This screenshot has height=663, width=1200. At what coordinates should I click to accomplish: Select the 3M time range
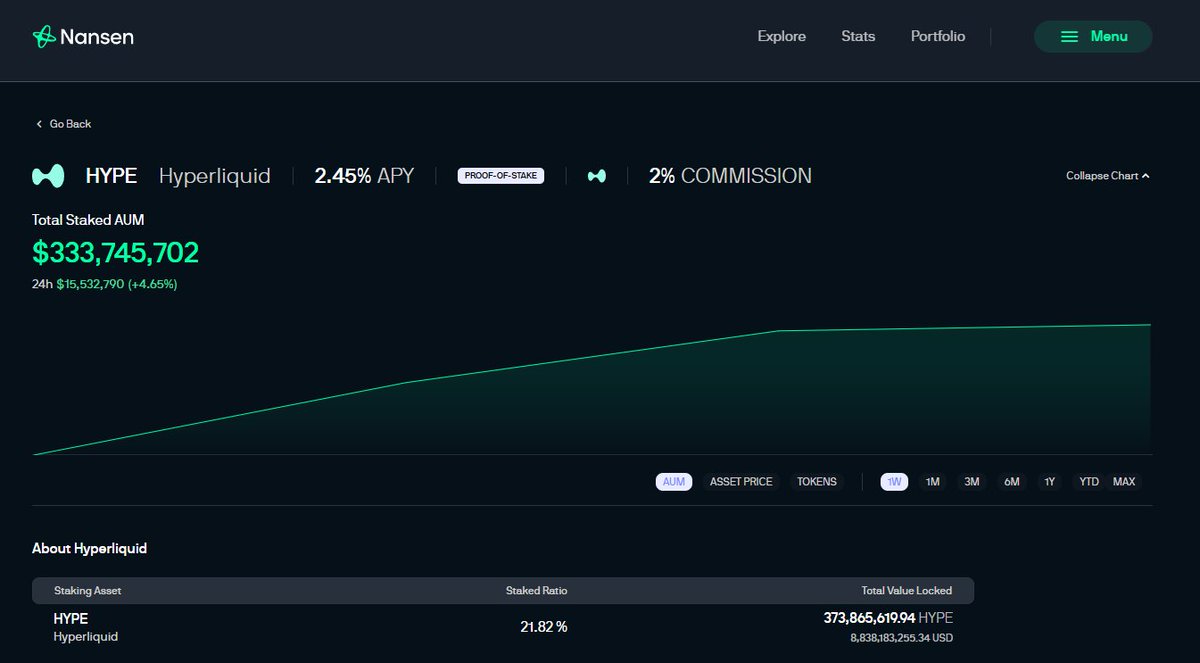972,482
